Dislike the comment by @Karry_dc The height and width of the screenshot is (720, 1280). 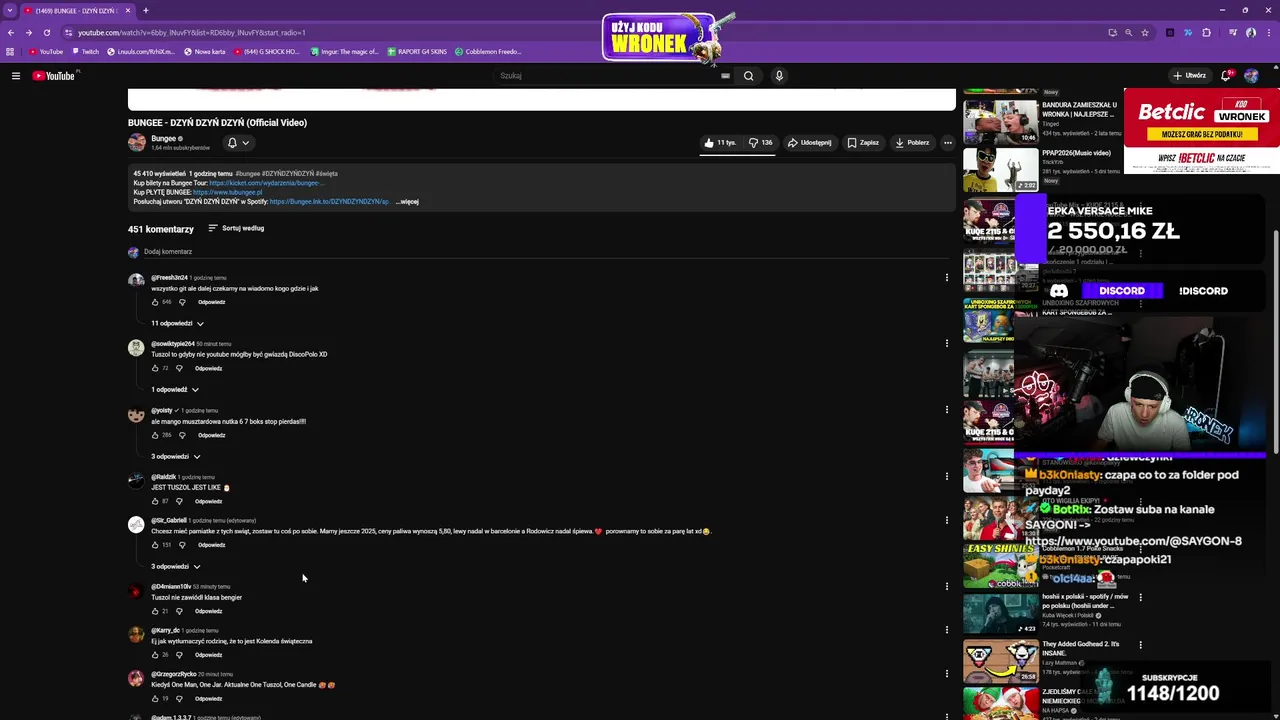(179, 656)
